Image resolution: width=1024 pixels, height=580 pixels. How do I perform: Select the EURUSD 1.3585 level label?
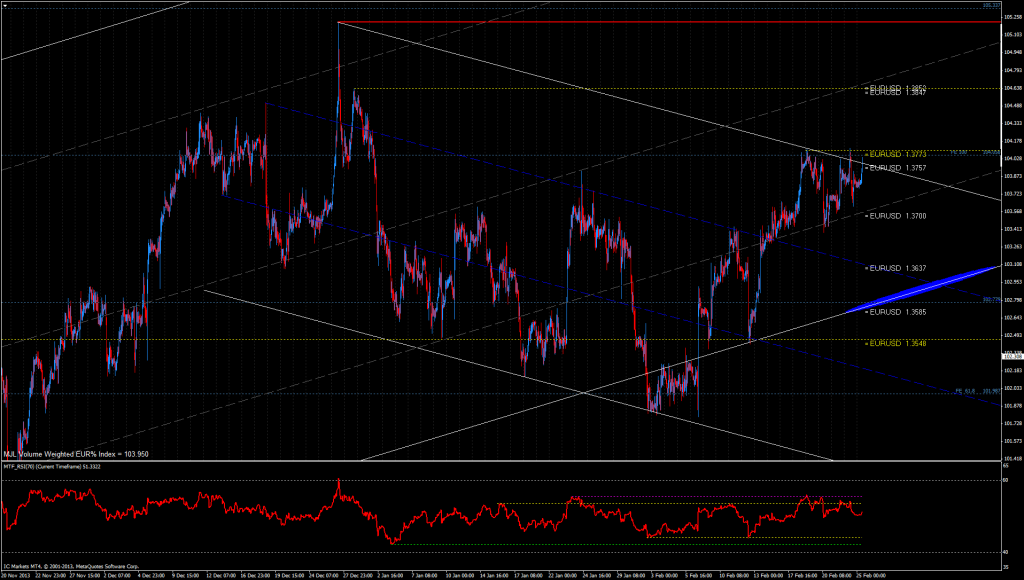click(895, 312)
